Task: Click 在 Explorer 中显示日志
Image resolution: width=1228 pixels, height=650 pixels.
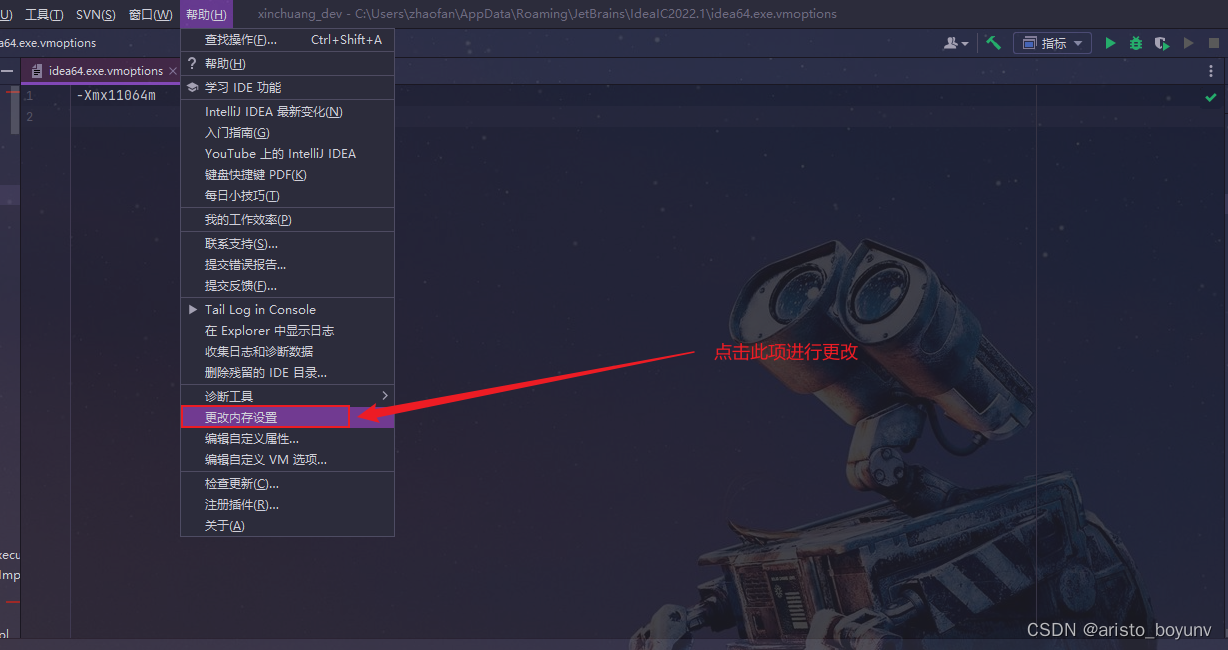Action: (287, 331)
